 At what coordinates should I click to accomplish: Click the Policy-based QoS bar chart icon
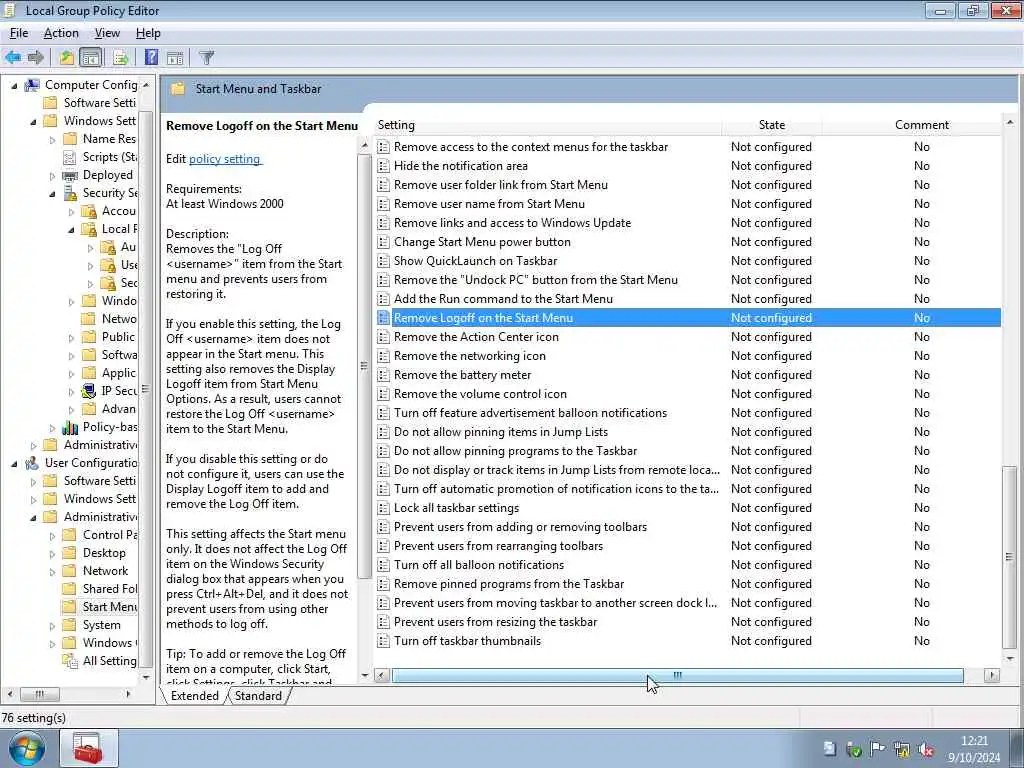click(x=70, y=427)
